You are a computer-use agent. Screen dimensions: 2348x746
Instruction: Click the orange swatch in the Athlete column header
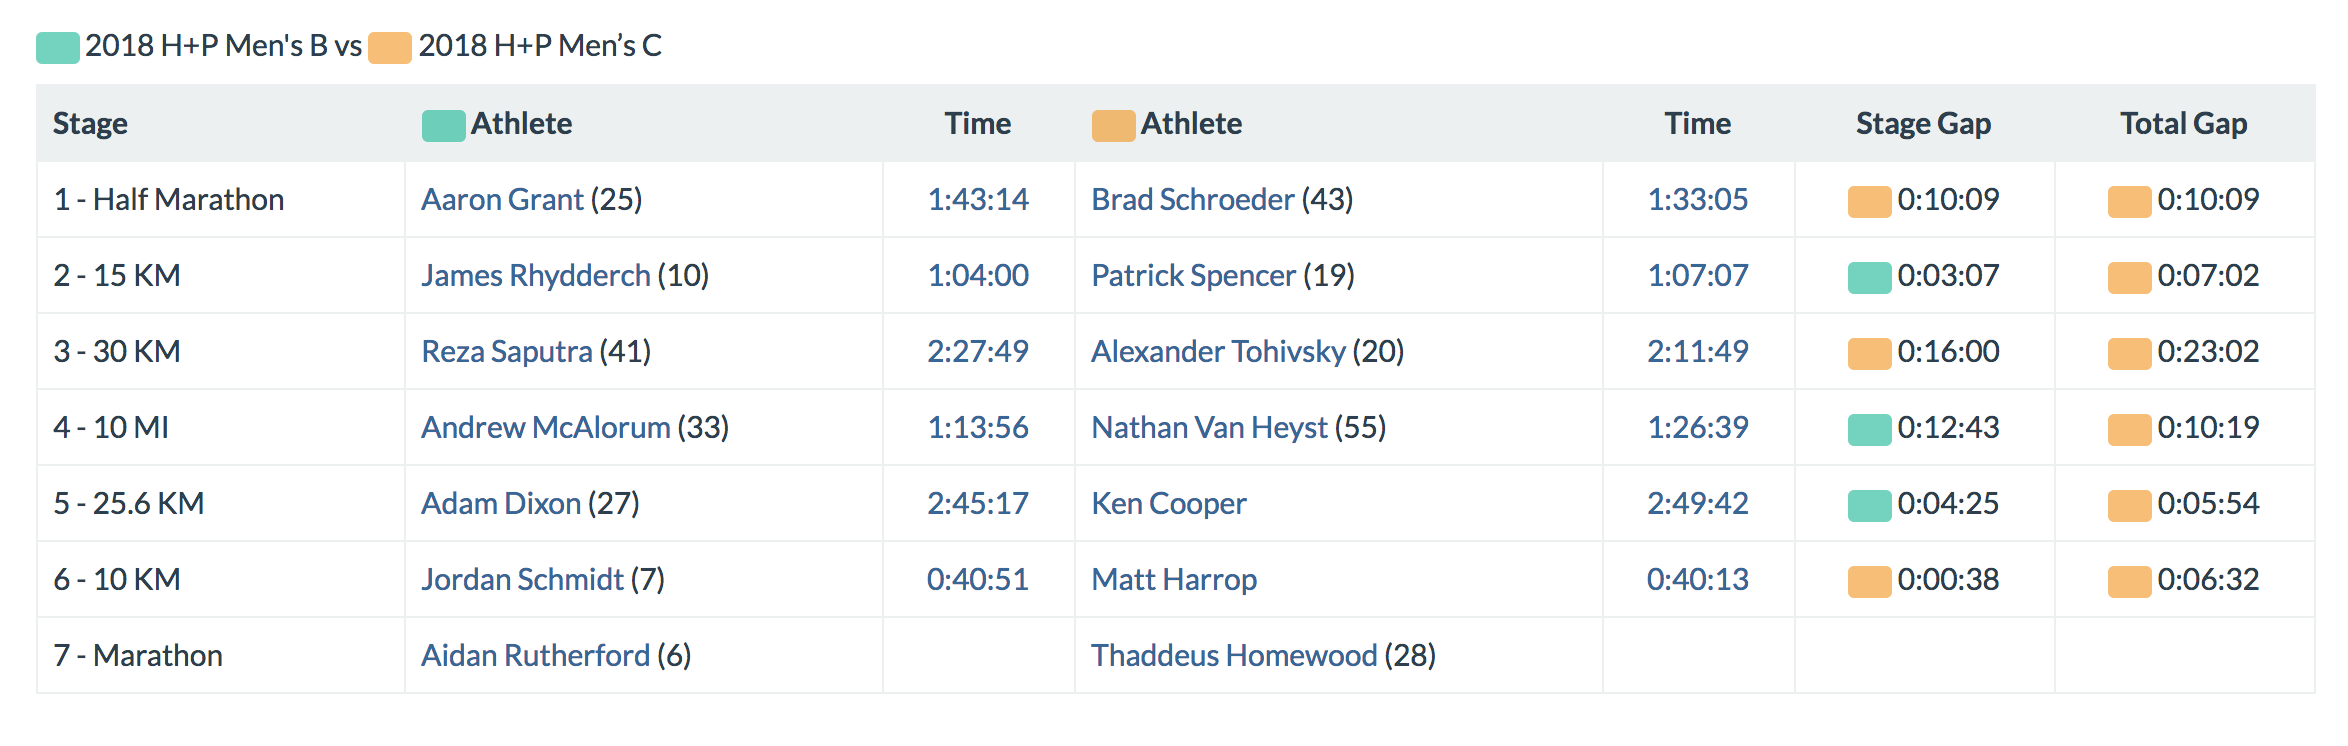[1113, 125]
